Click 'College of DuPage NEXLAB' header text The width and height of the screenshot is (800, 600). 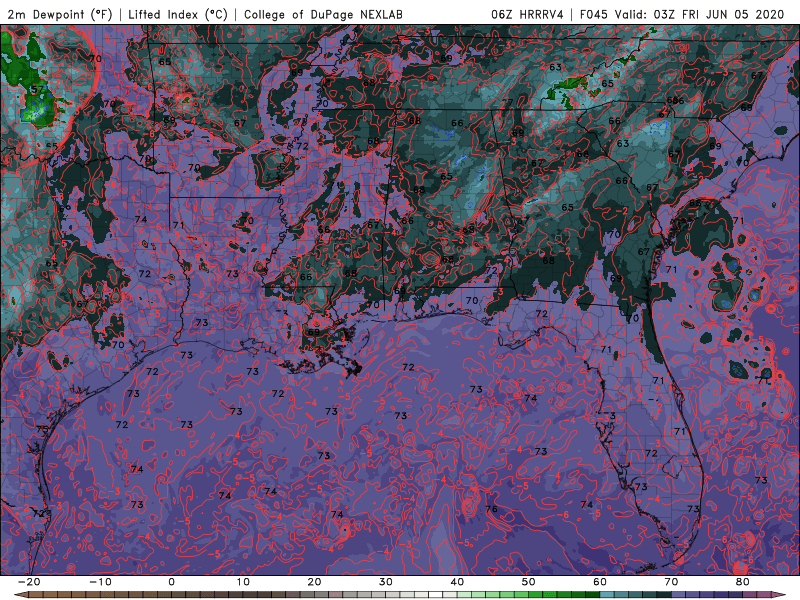coord(323,14)
